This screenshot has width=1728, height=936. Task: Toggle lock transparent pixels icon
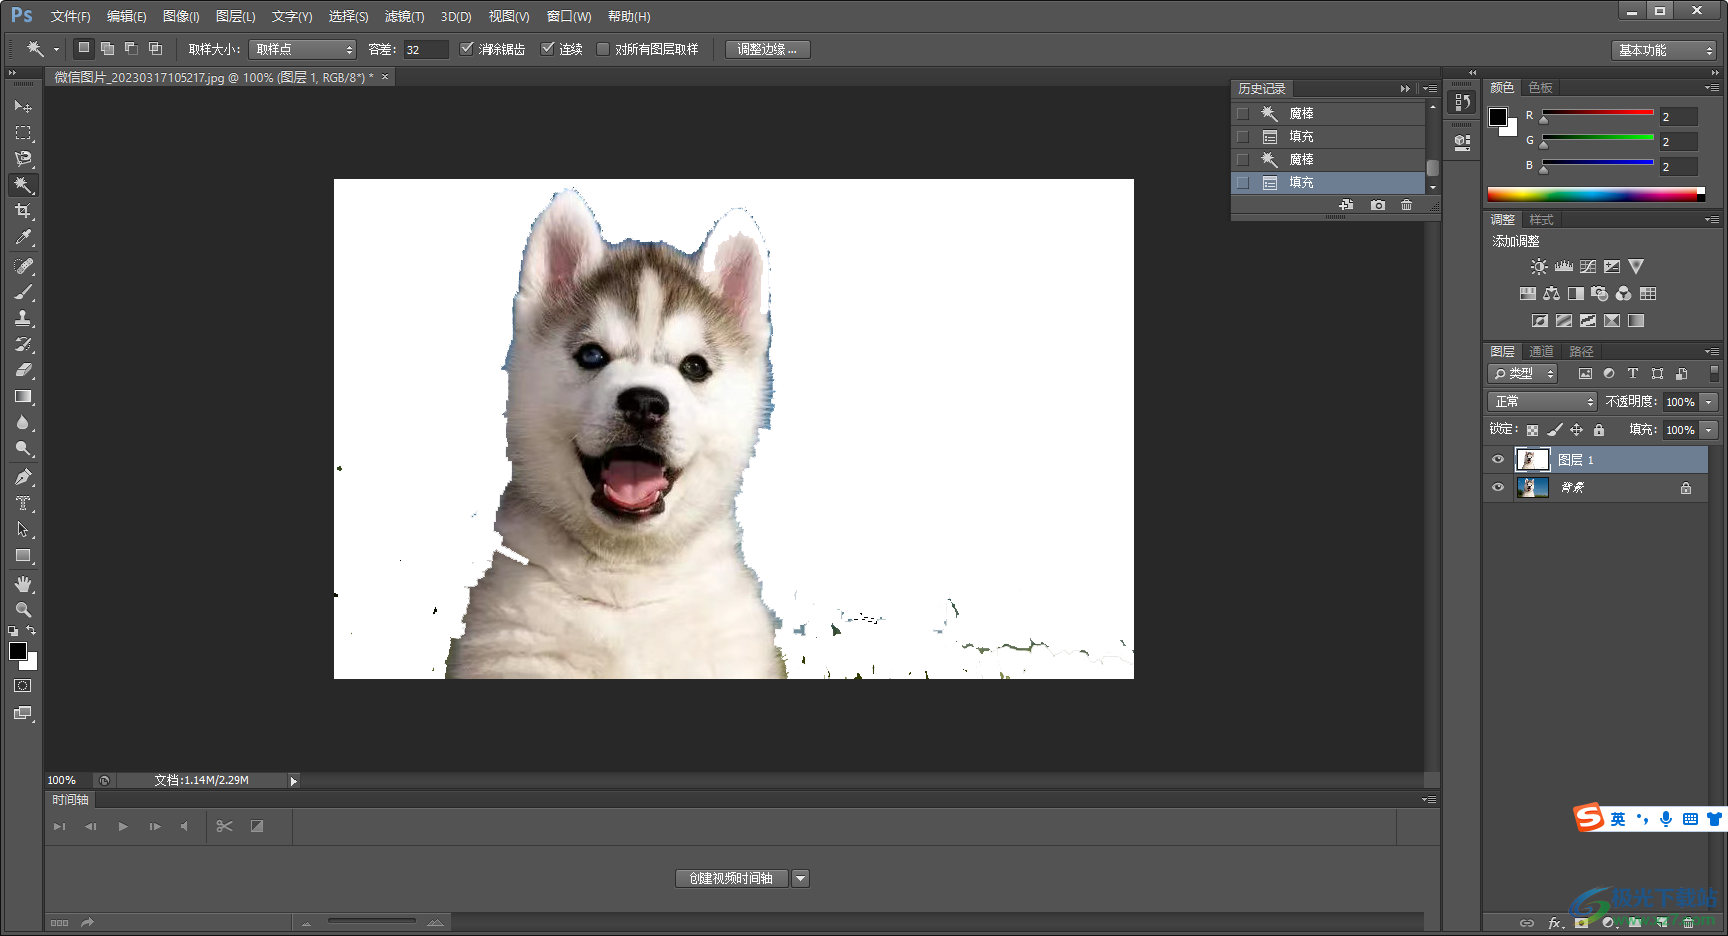(1532, 430)
